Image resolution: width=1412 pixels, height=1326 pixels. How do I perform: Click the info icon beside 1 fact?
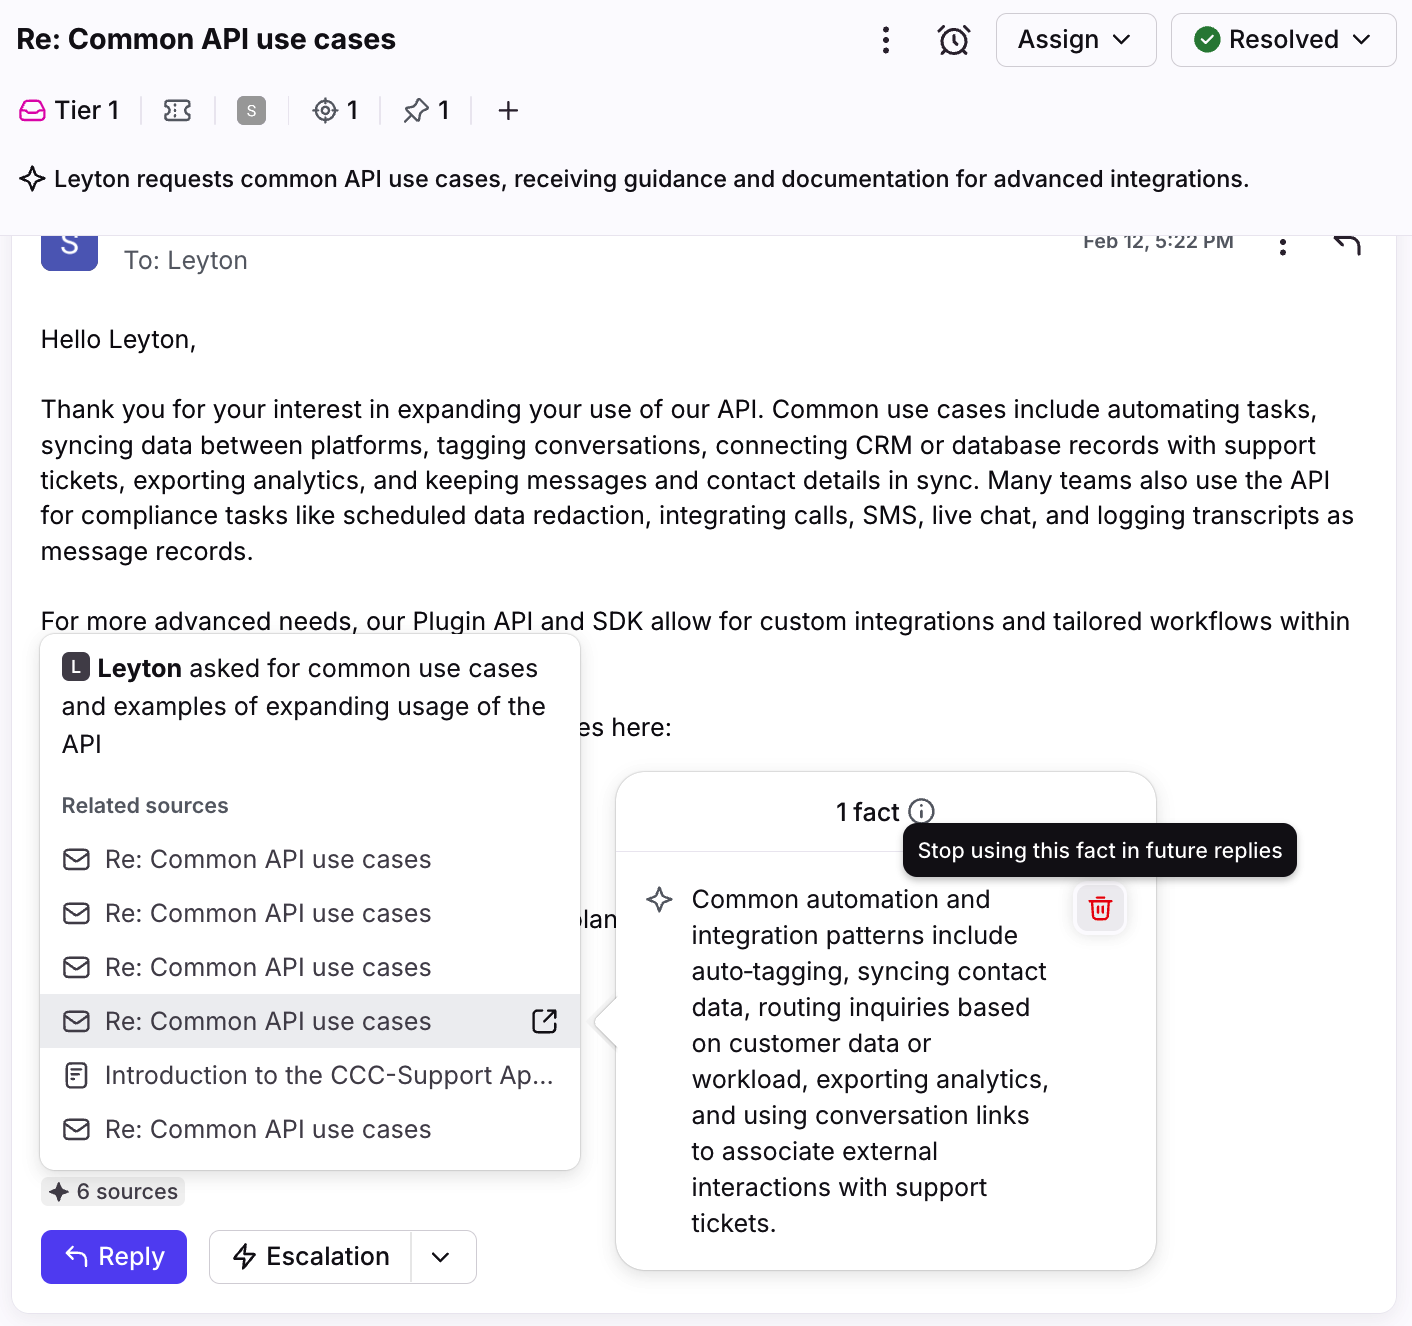(921, 811)
